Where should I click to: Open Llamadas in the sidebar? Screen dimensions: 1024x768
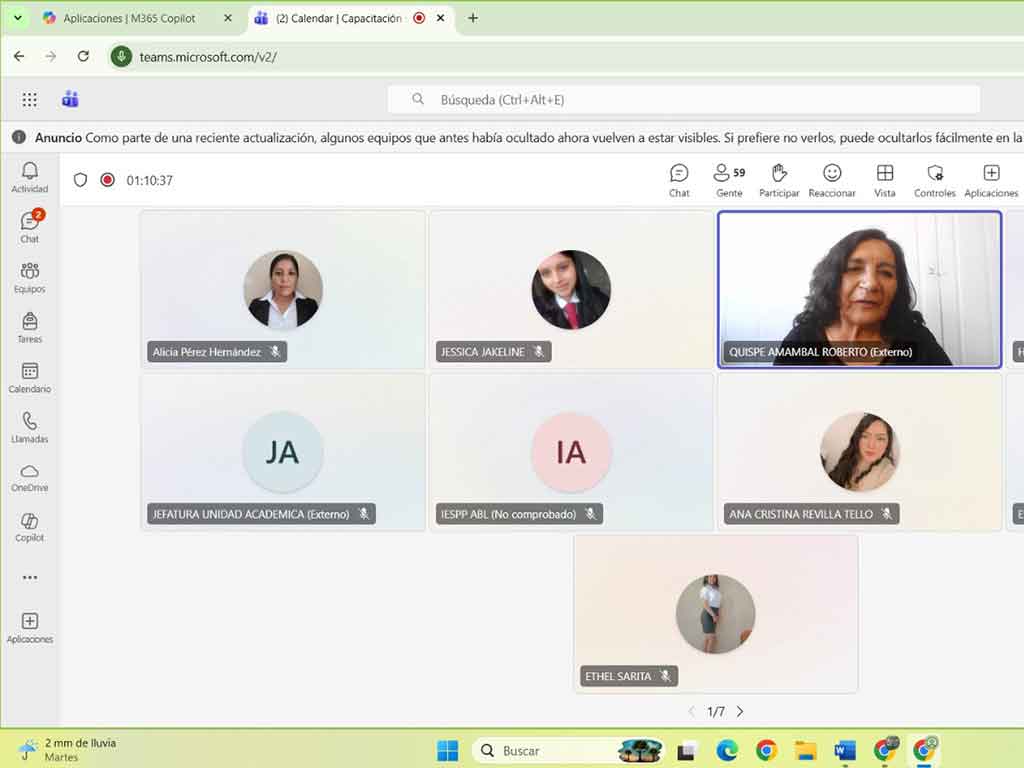pos(30,427)
